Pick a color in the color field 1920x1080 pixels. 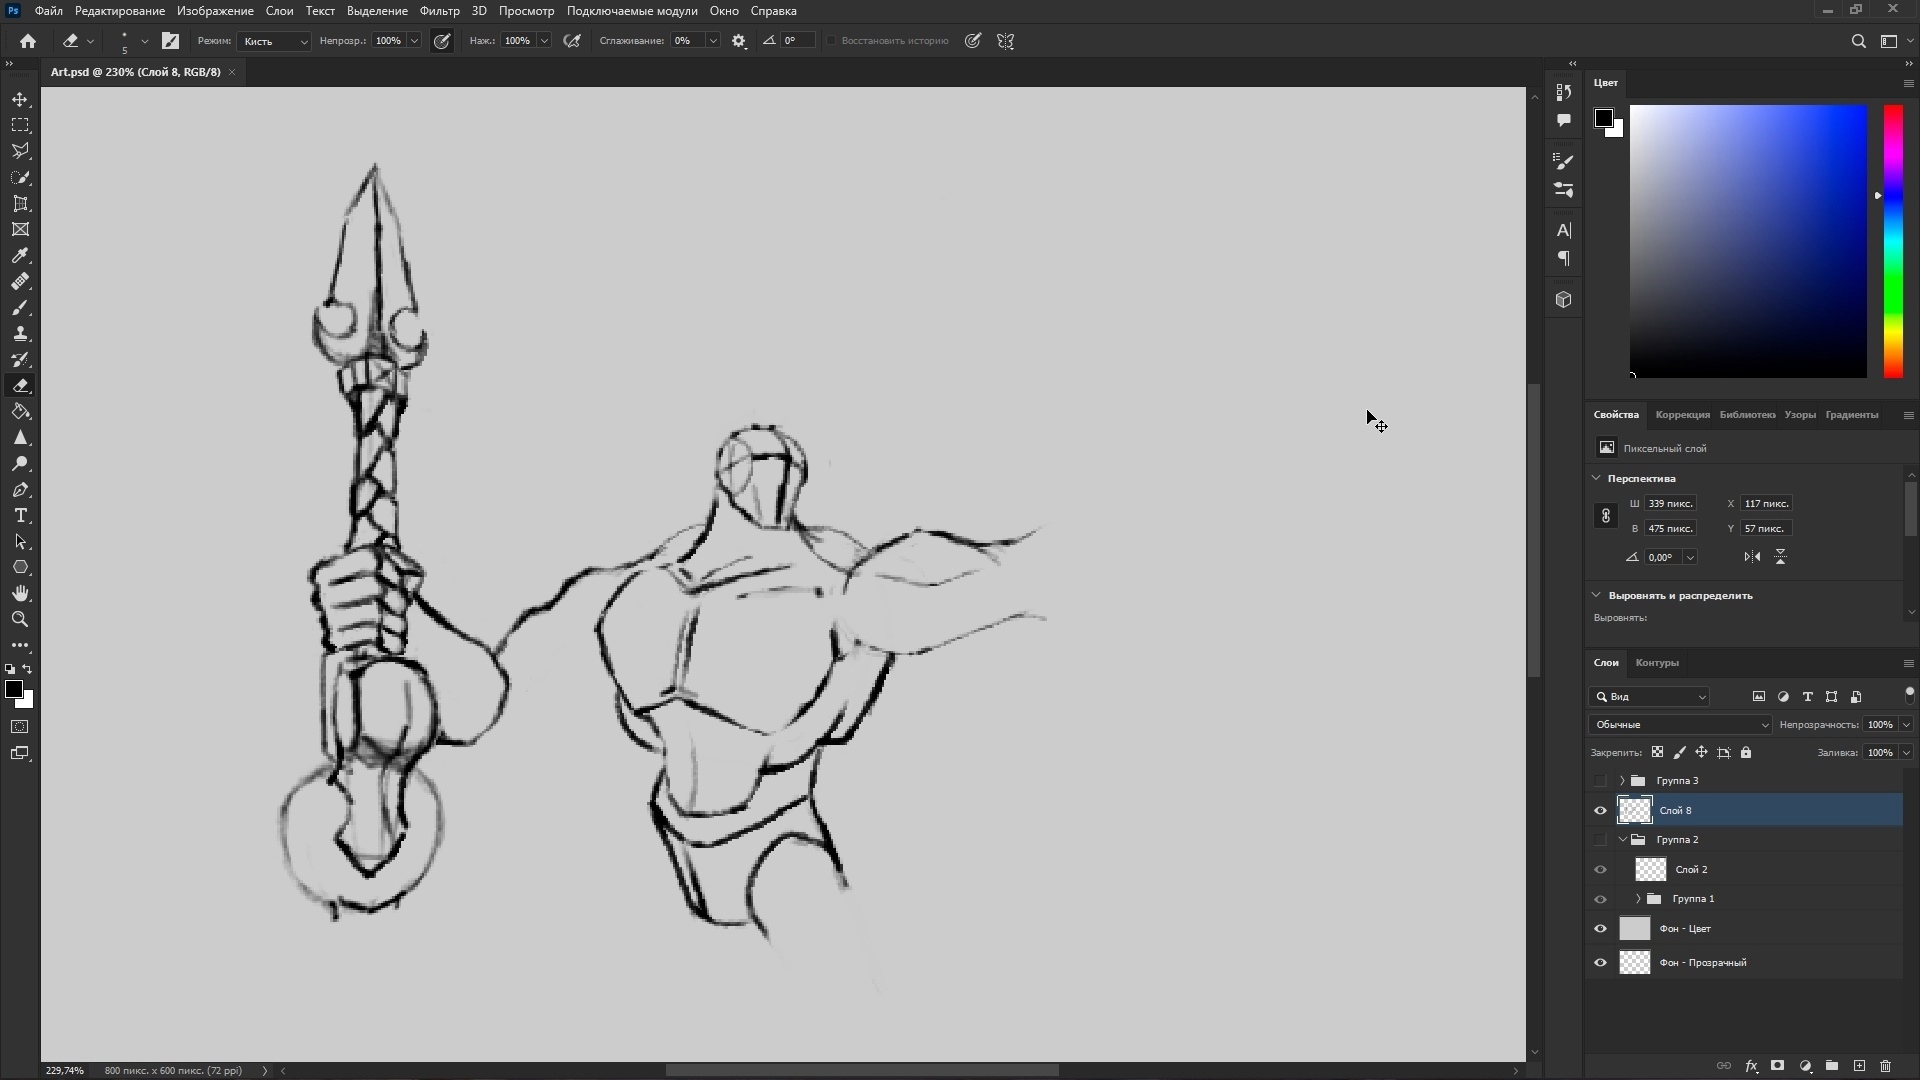1748,241
